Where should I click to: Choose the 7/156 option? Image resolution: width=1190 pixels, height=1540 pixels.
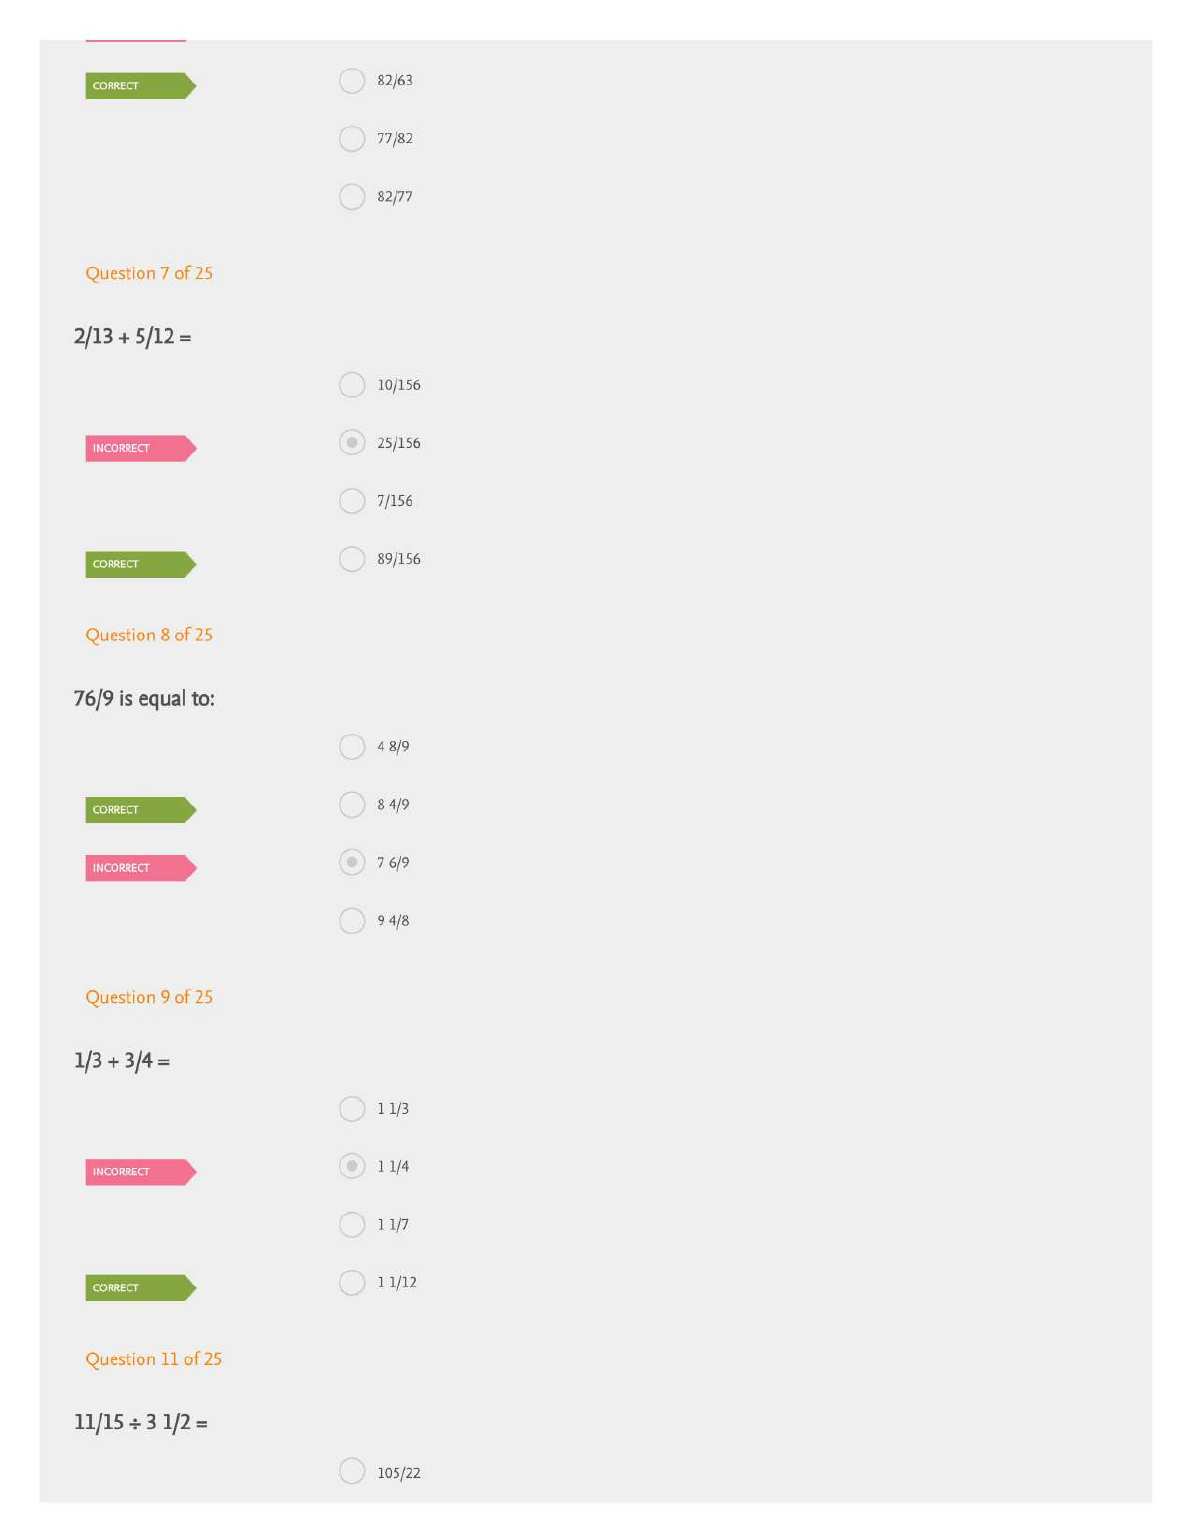[352, 501]
